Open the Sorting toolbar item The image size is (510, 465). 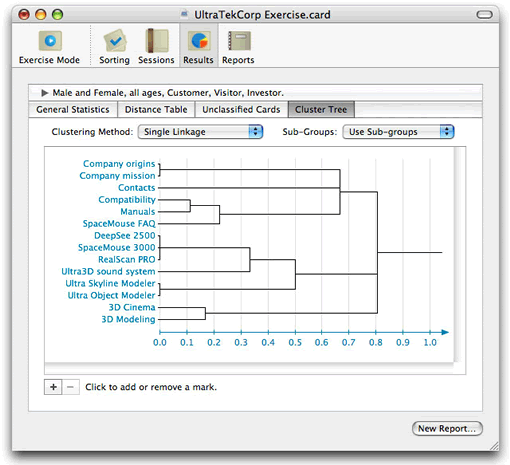[x=114, y=47]
